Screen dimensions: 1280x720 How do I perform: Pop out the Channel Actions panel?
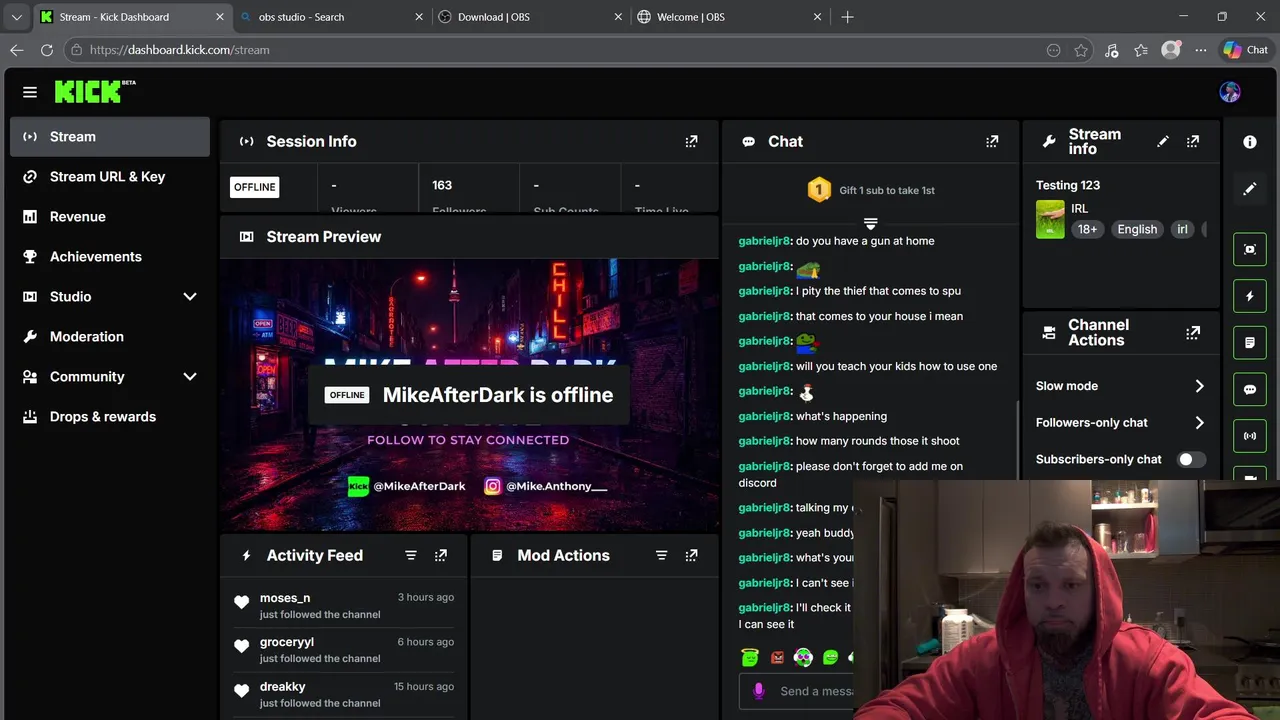click(x=1193, y=332)
